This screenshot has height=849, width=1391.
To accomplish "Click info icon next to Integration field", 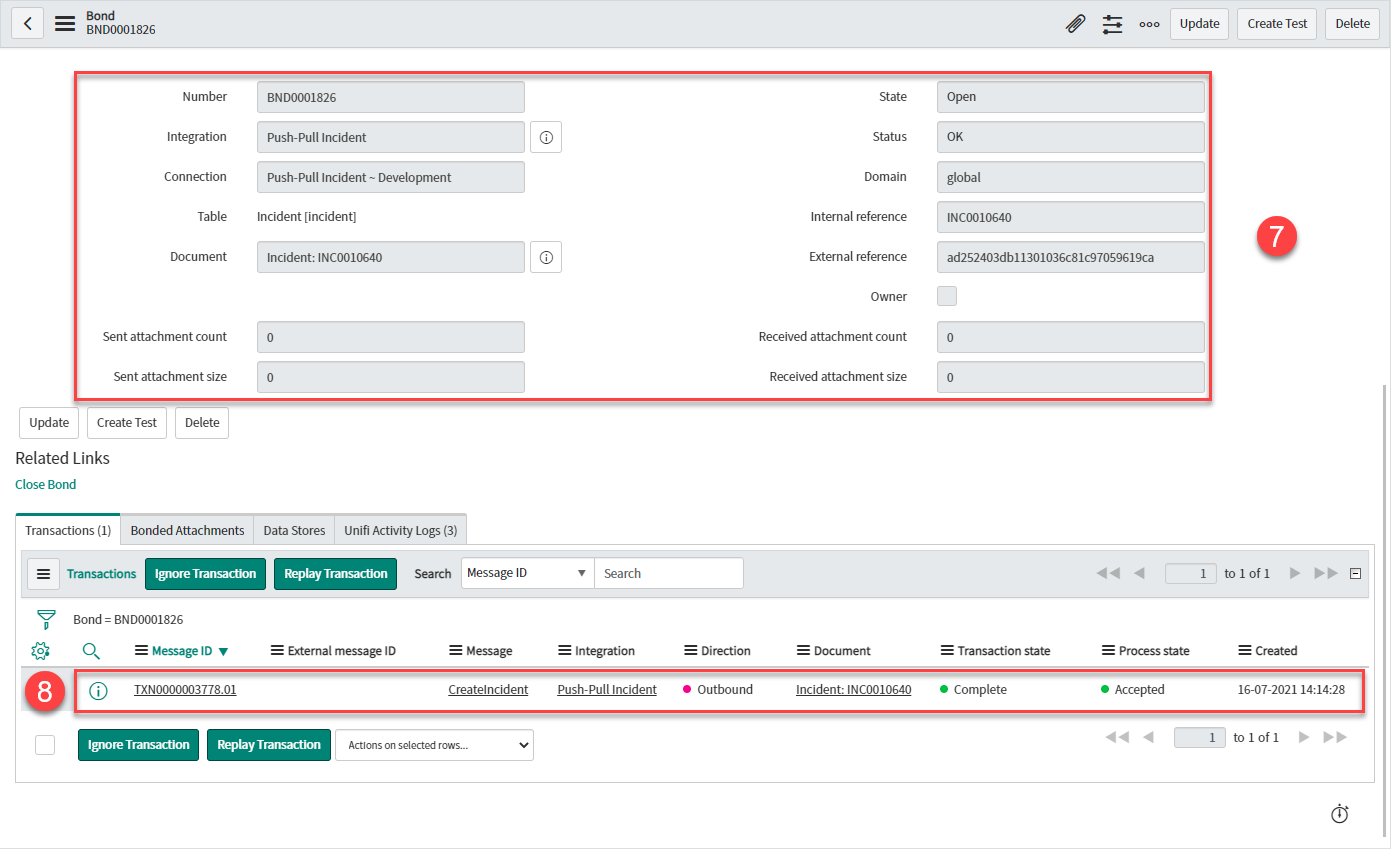I will click(x=546, y=137).
